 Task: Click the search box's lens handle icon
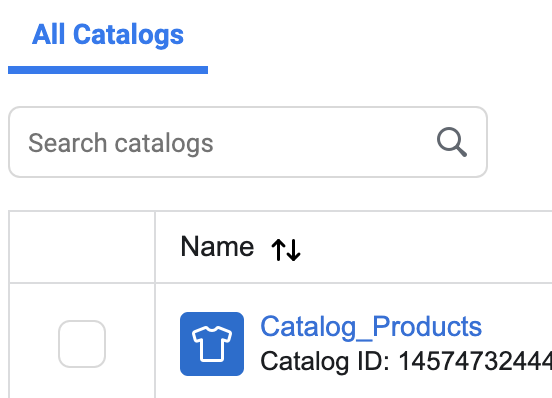tap(460, 150)
